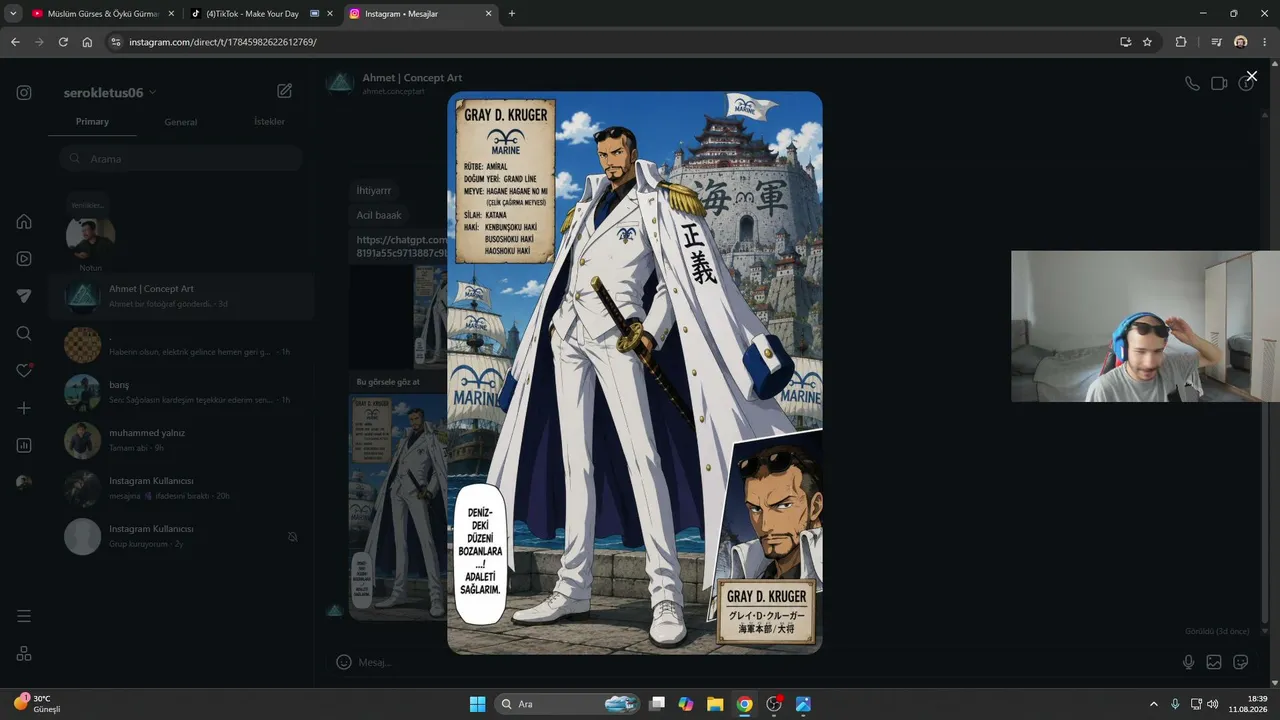Viewport: 1280px width, 720px height.
Task: Click the instagram.com address bar
Action: click(x=610, y=42)
